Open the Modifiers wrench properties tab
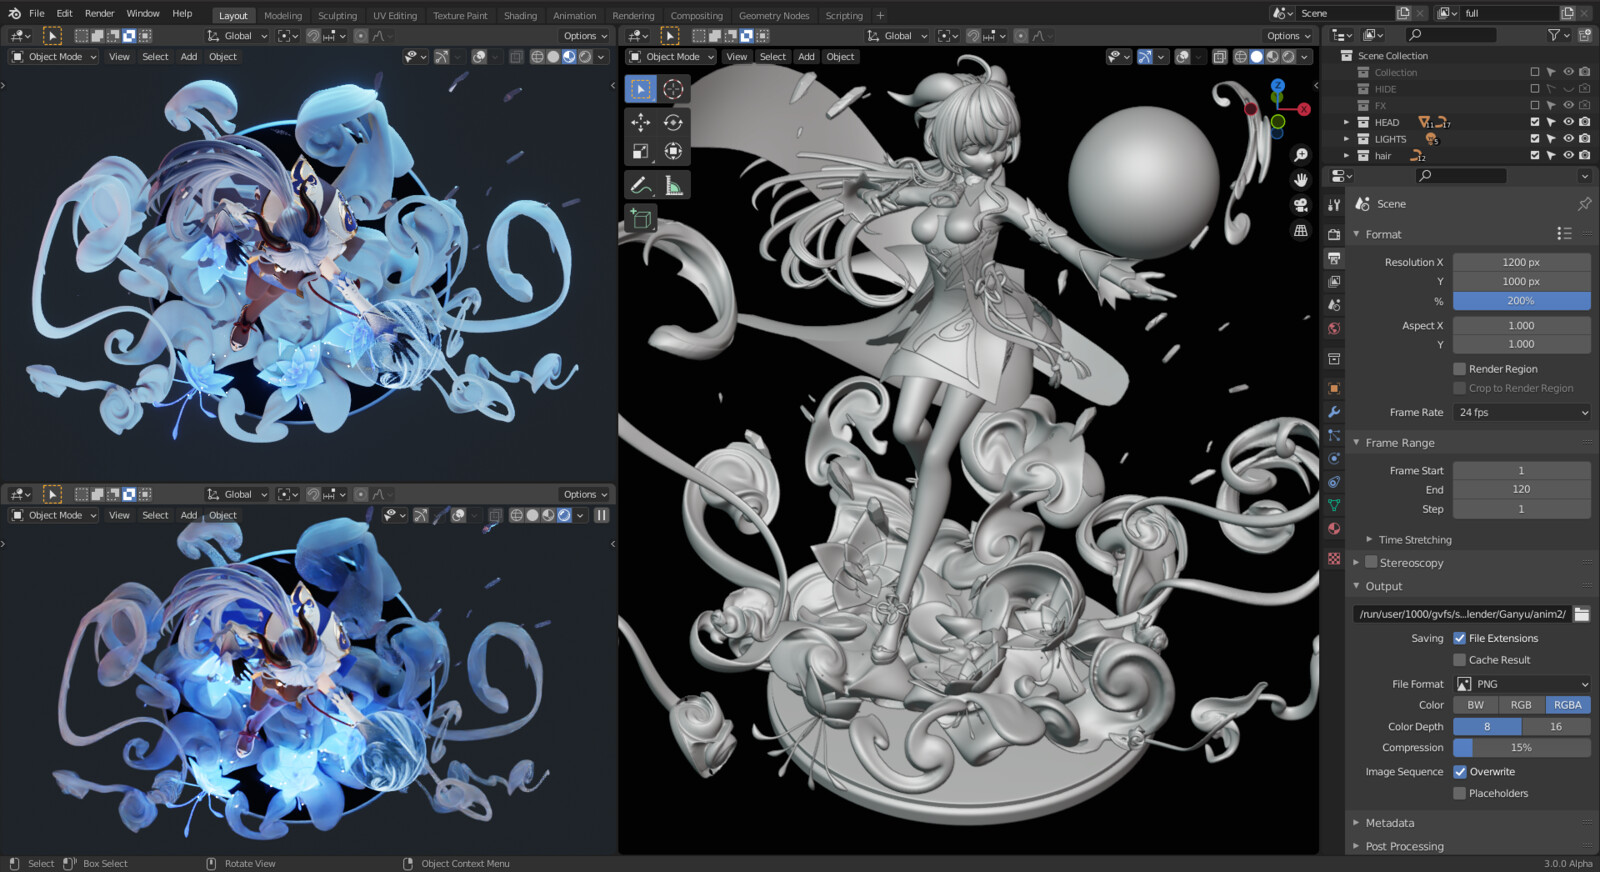 1334,412
